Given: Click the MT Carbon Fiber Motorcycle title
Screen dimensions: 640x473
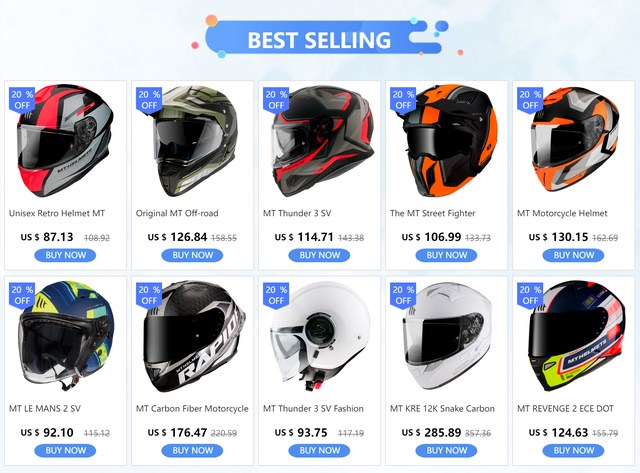Looking at the screenshot, I should click(192, 409).
